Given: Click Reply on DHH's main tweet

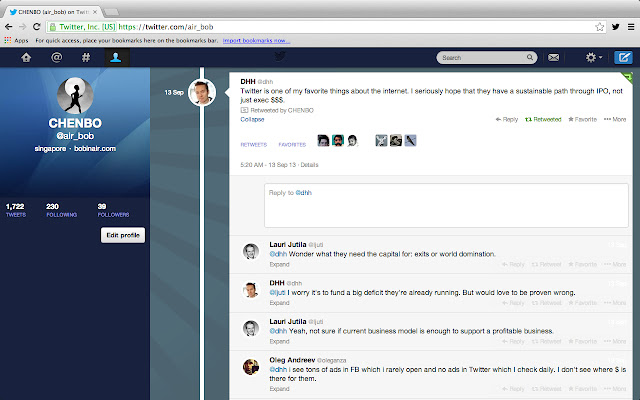Looking at the screenshot, I should click(507, 119).
